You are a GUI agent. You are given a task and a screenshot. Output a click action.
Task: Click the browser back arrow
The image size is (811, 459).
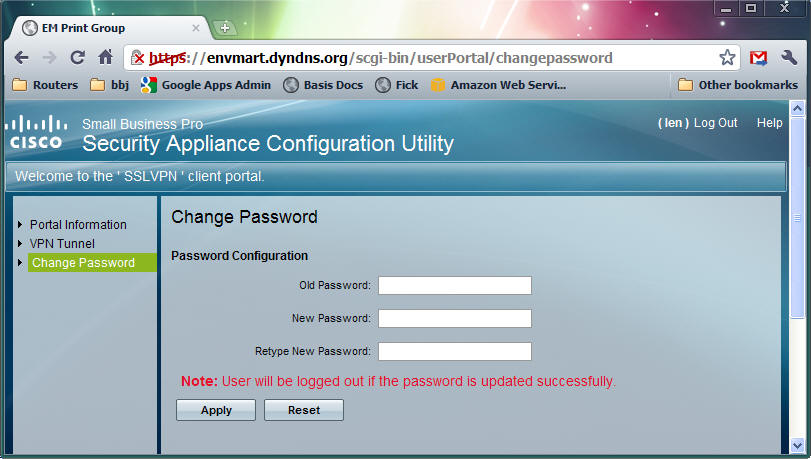tap(21, 58)
